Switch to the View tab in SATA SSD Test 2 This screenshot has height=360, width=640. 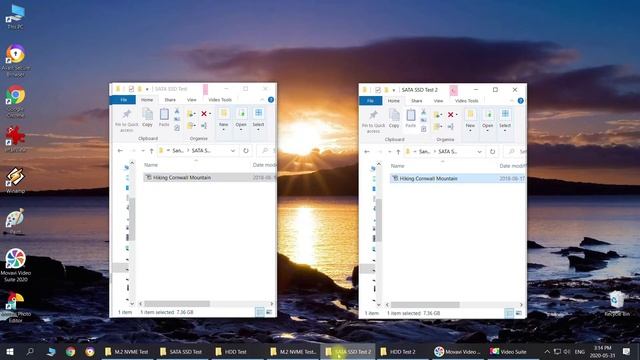(x=438, y=101)
